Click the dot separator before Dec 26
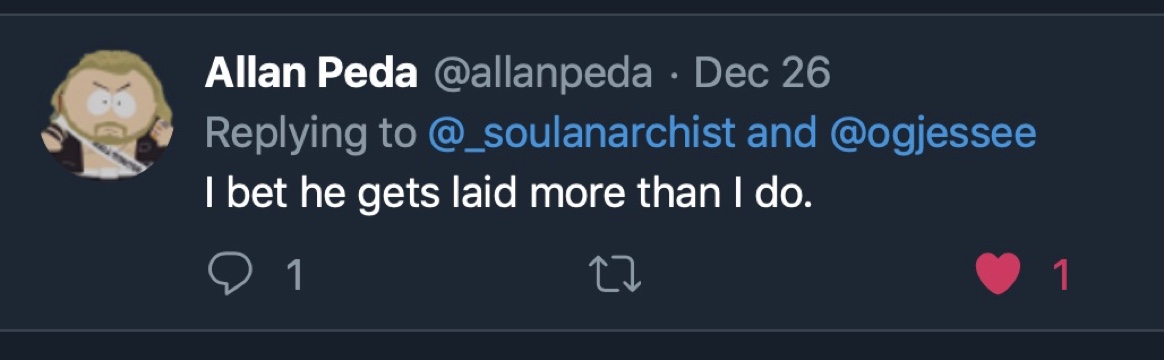The width and height of the screenshot is (1164, 360). 673,75
